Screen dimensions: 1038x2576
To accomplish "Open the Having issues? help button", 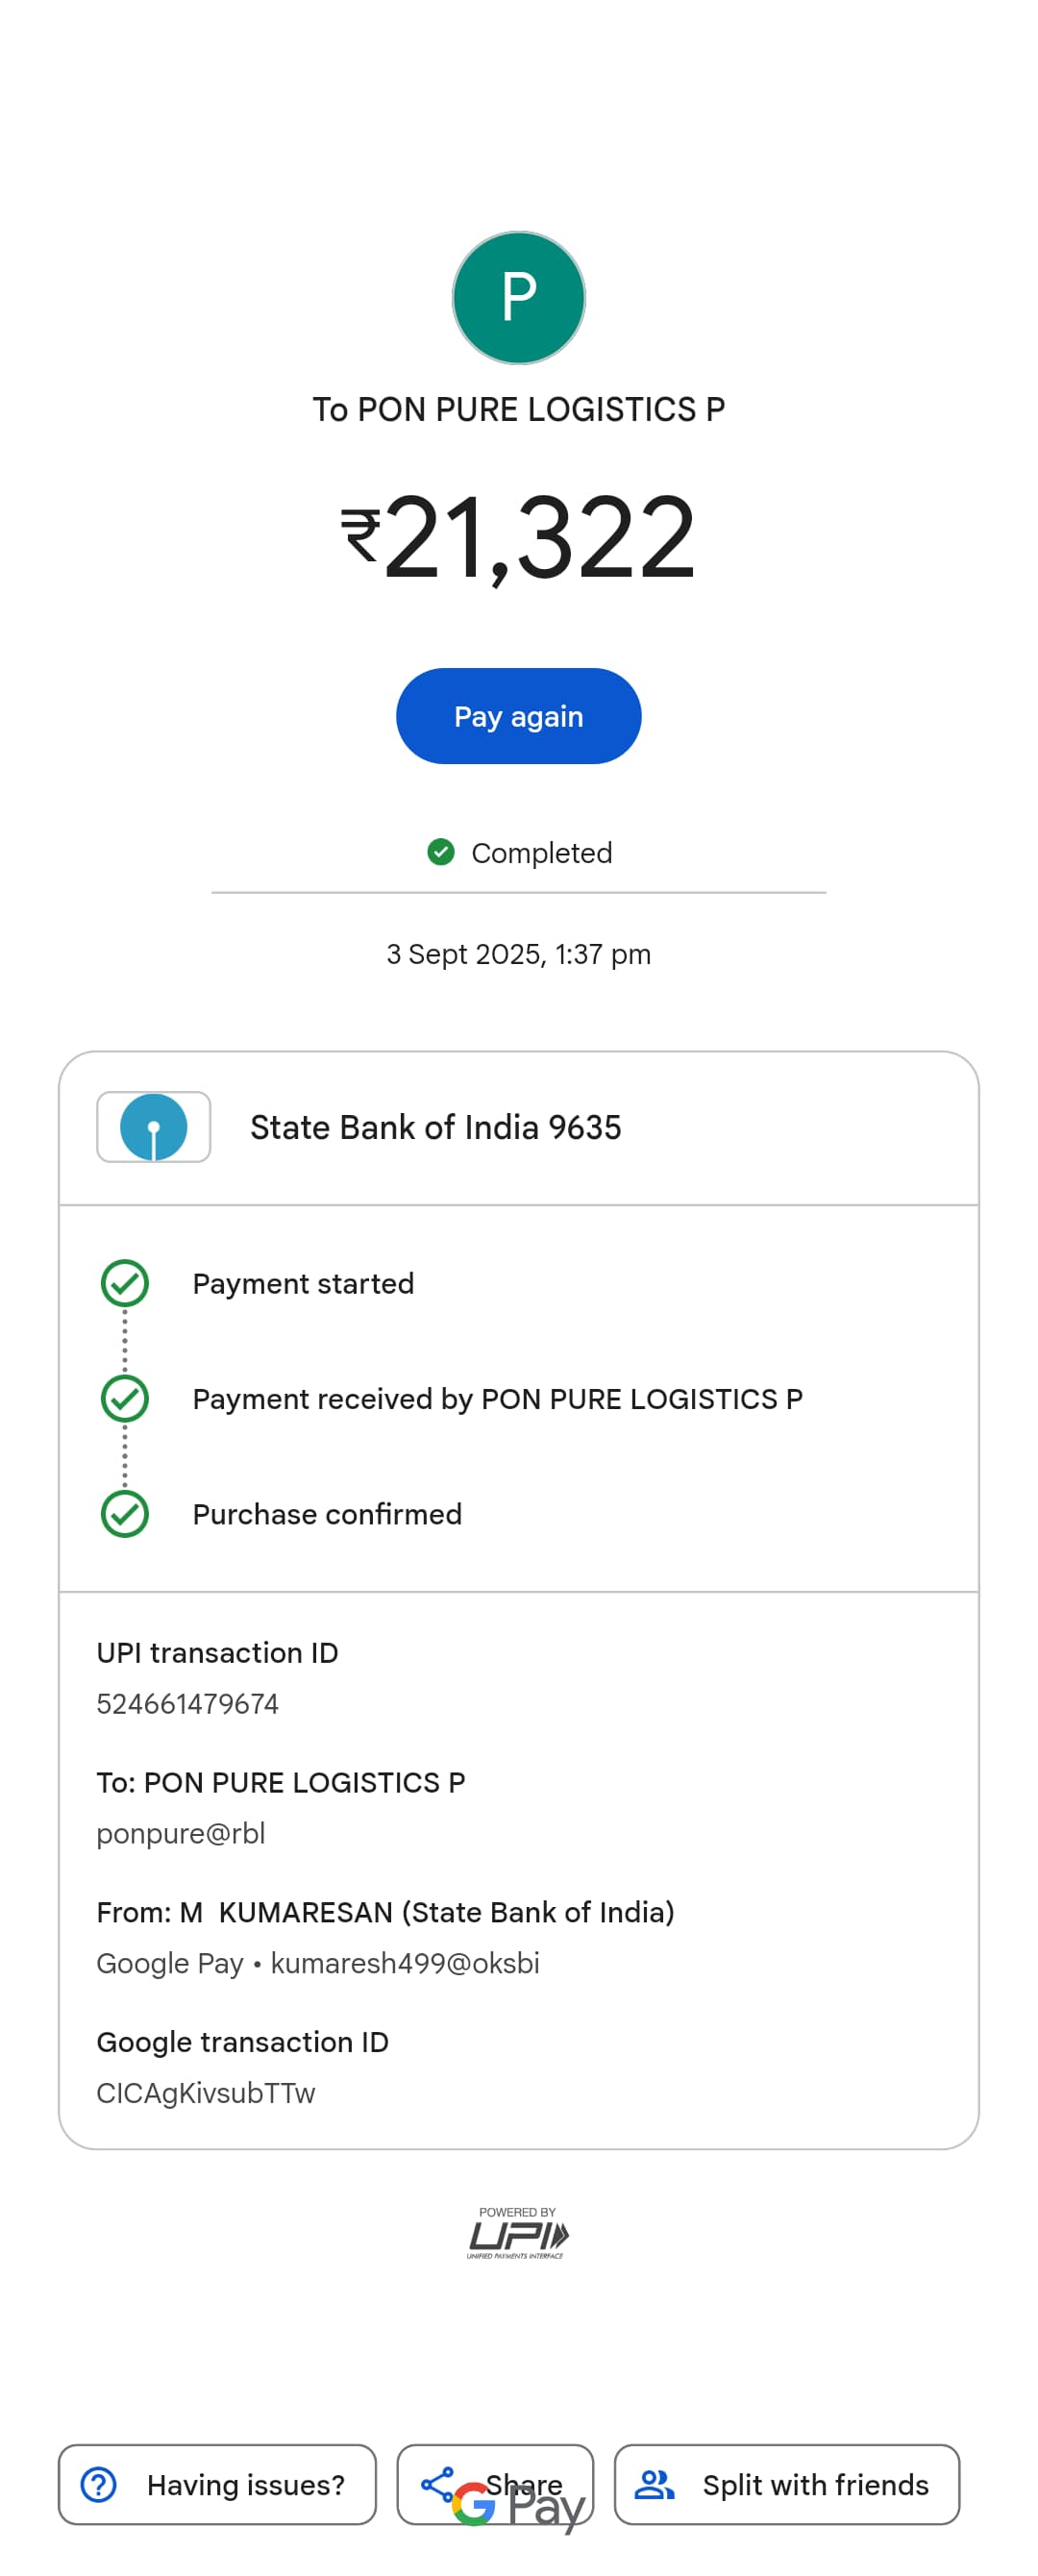I will click(217, 2484).
